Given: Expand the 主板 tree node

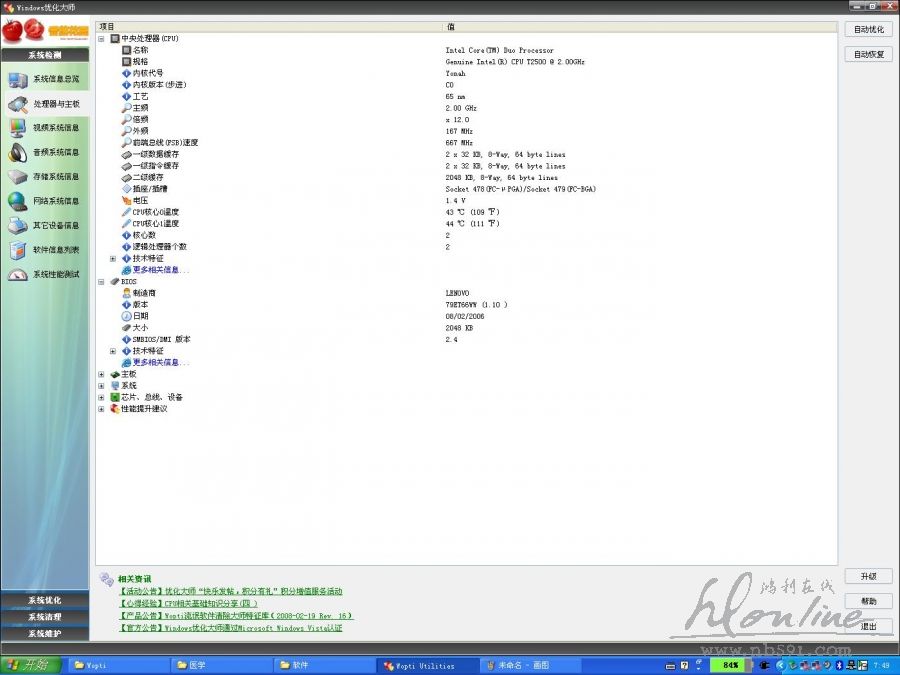Looking at the screenshot, I should pyautogui.click(x=101, y=374).
